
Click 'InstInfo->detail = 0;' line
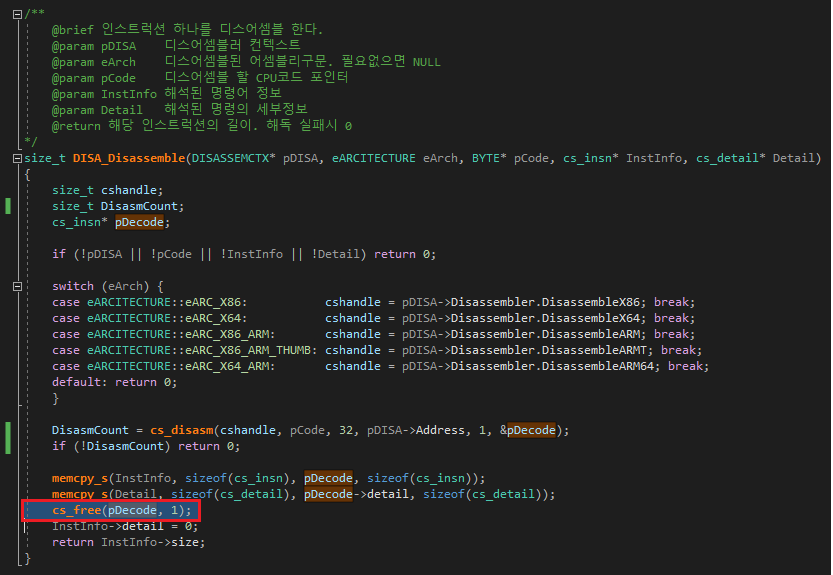pos(125,526)
